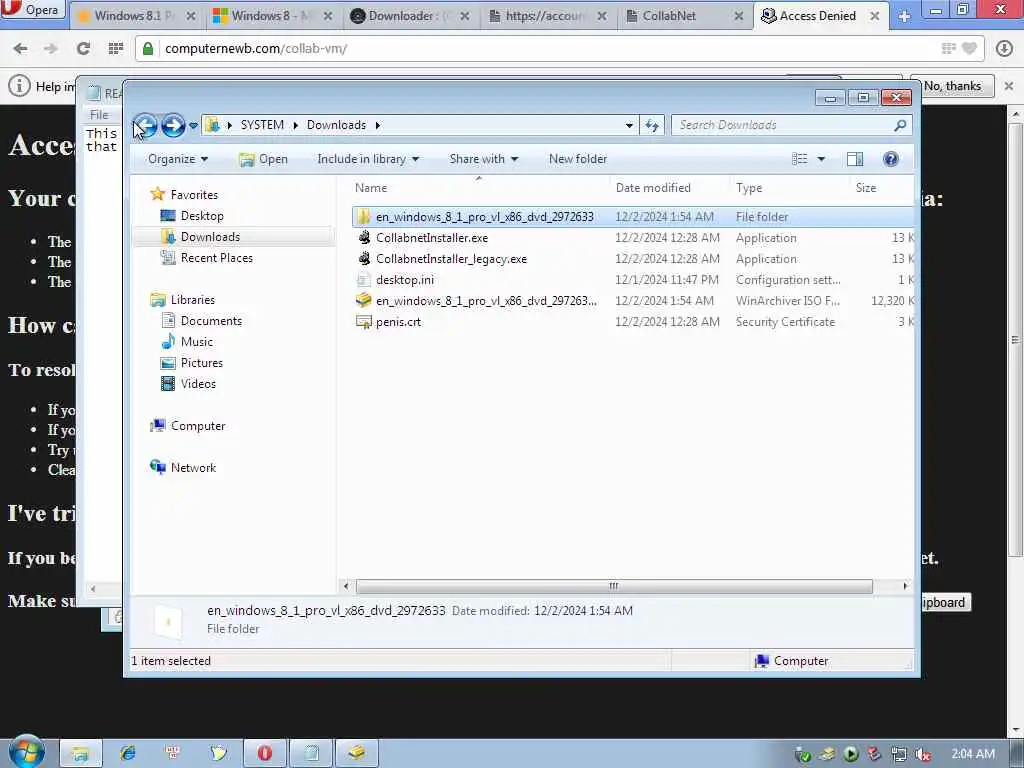Open Windows Explorer taskbar button
The width and height of the screenshot is (1024, 768).
81,753
